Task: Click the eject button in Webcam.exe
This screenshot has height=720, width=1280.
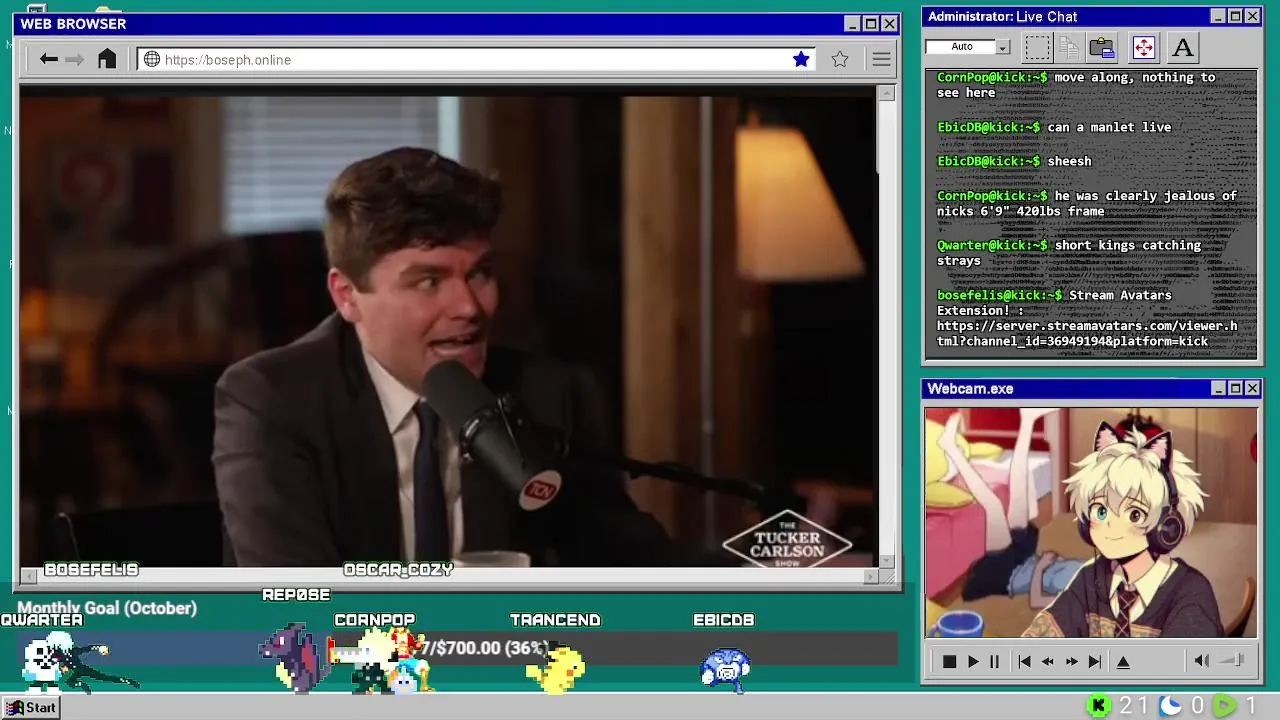Action: point(1123,661)
